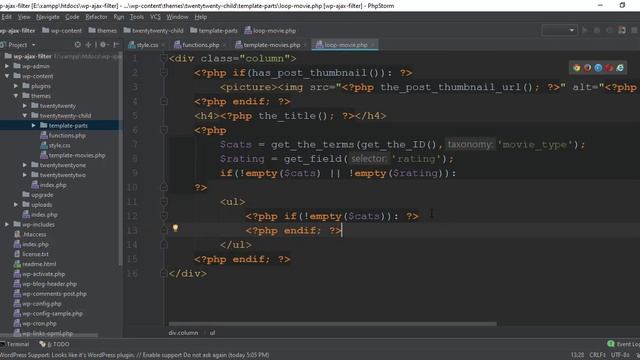Collapse the wp-content folder
Viewport: 640px width, 360px height.
point(7,76)
